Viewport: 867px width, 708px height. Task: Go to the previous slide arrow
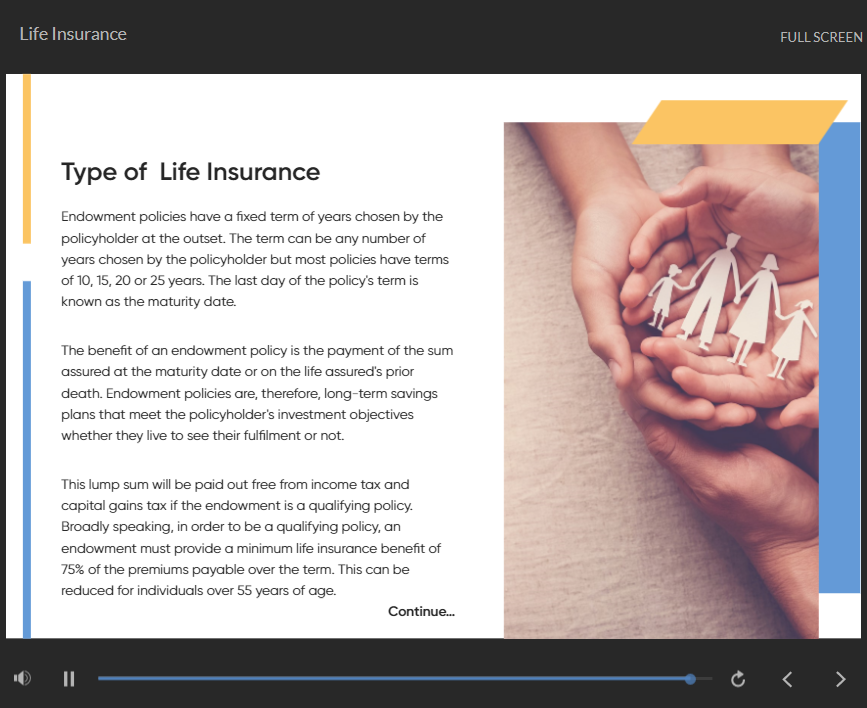pos(787,679)
